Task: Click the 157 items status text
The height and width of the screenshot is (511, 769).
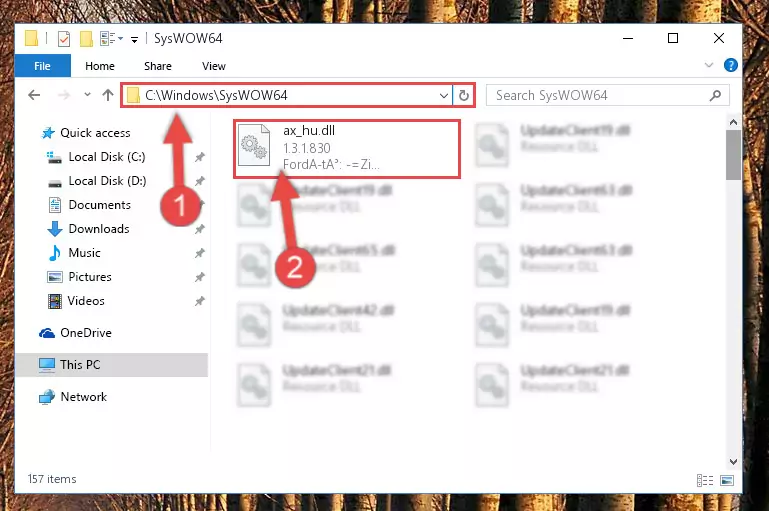Action: coord(52,479)
